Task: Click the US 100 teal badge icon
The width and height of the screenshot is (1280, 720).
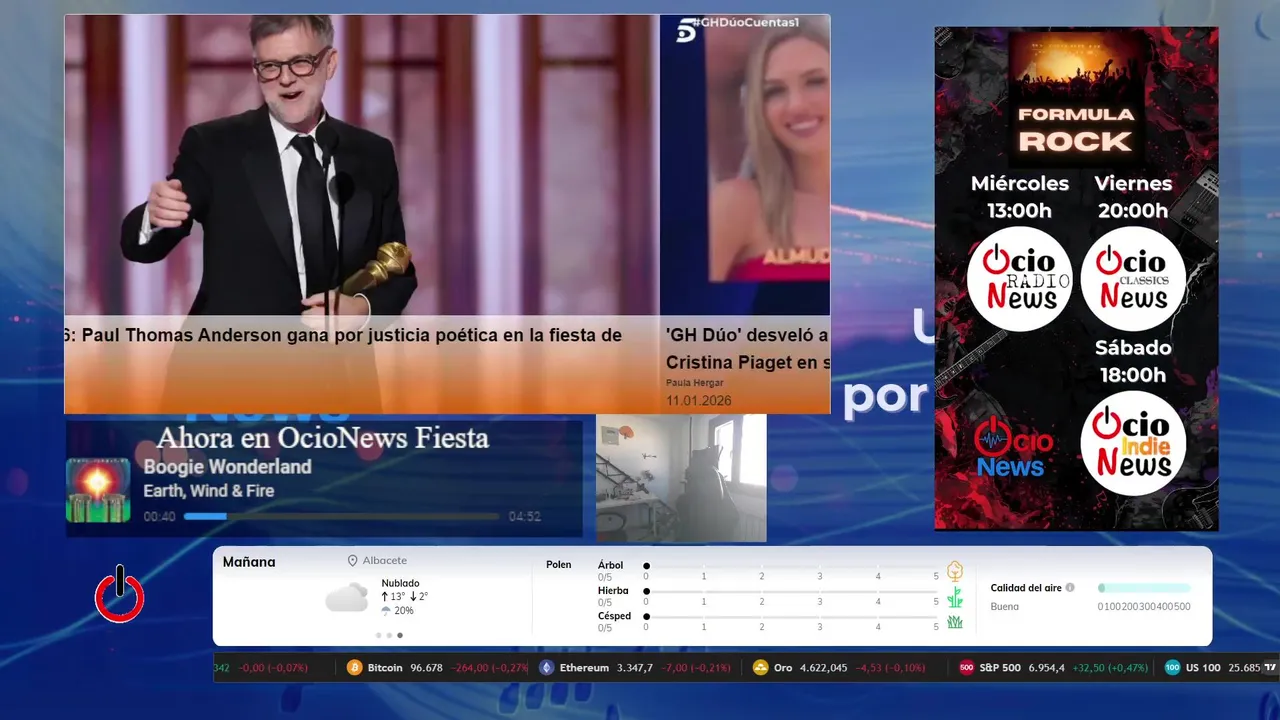Action: [1172, 668]
